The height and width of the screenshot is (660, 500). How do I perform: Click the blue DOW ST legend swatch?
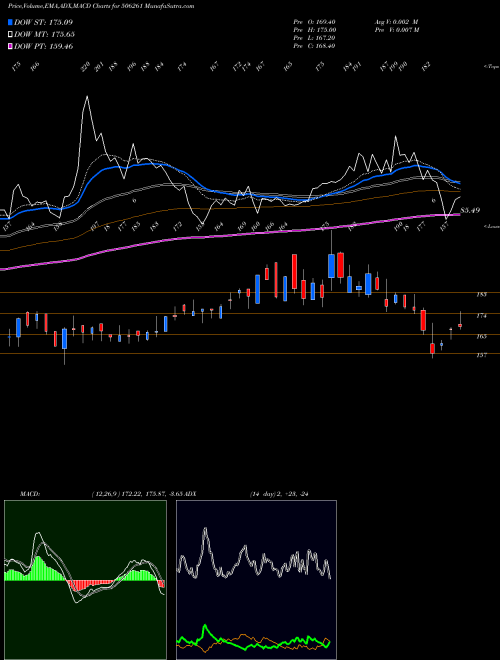point(10,22)
